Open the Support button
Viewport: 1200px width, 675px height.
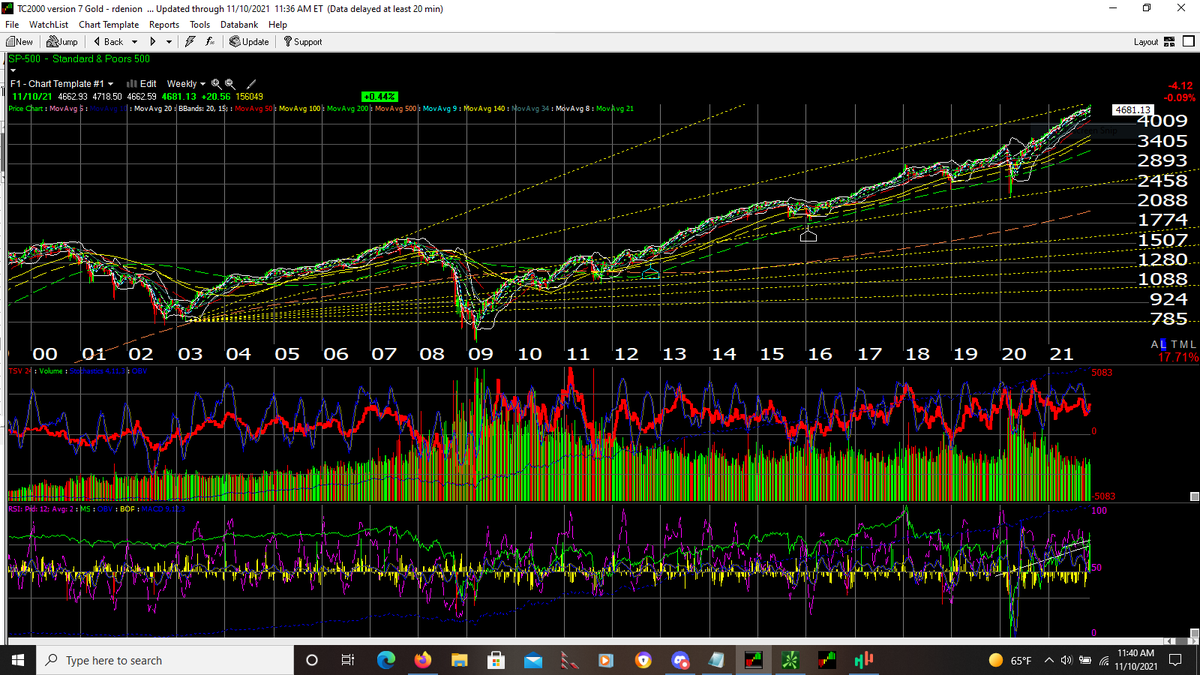[x=303, y=42]
